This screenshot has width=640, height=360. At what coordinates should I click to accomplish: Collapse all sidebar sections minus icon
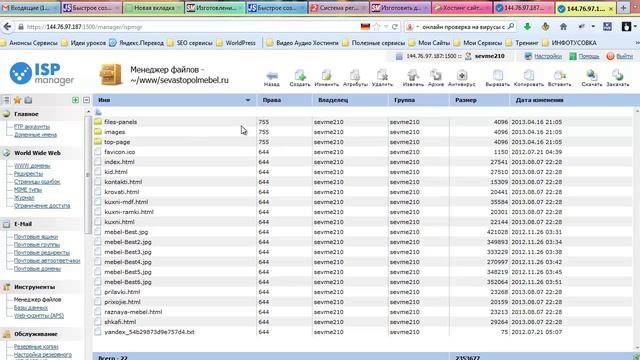tap(86, 100)
